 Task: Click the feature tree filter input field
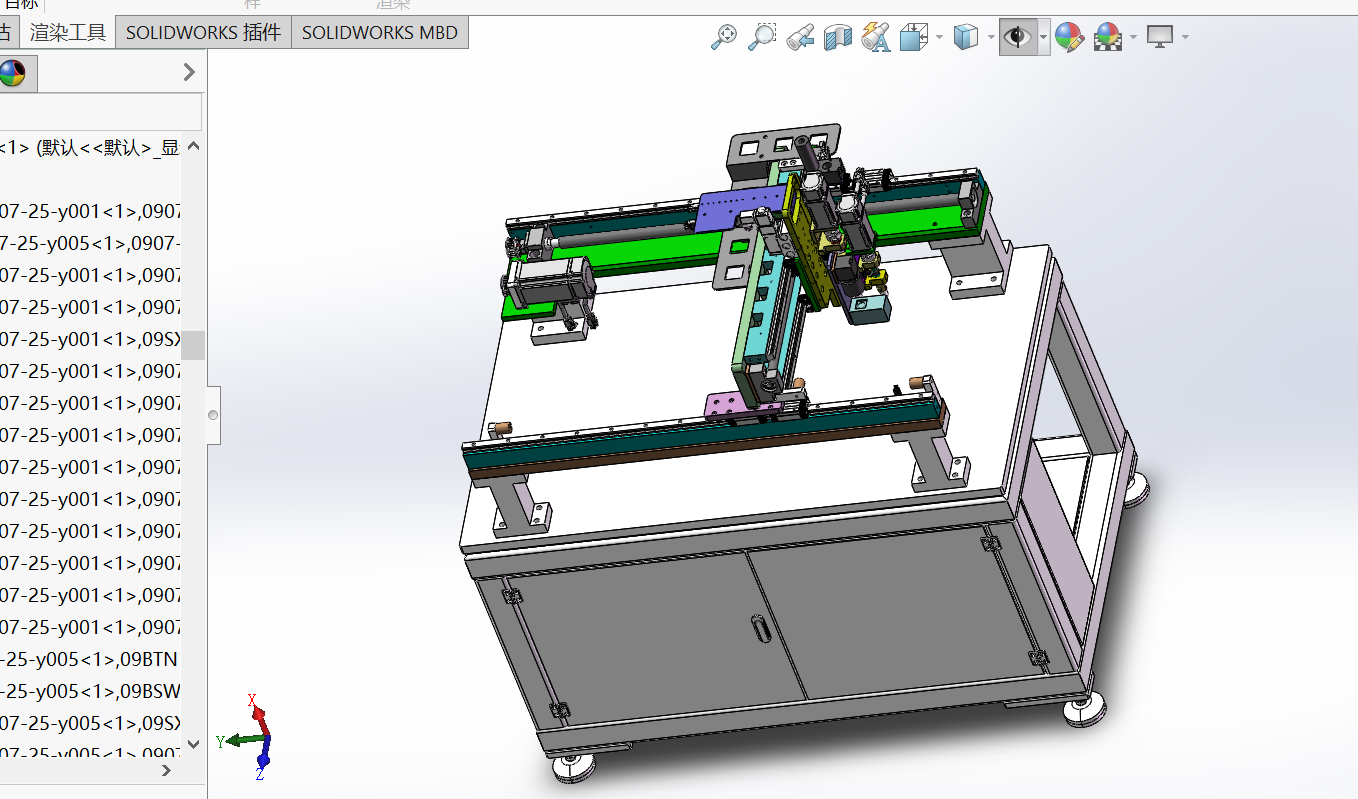tap(100, 112)
